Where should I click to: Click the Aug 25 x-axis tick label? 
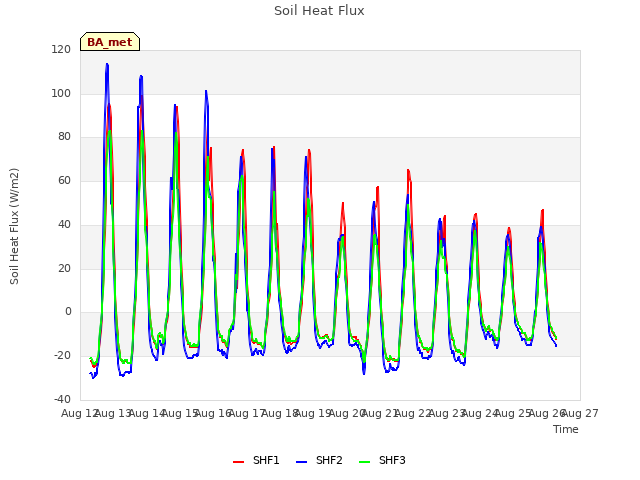click(514, 413)
